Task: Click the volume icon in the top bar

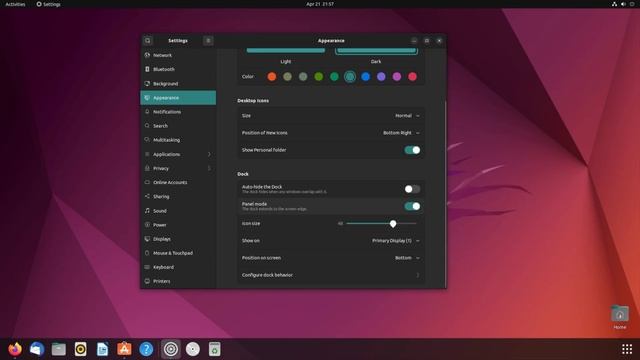Action: 623,4
